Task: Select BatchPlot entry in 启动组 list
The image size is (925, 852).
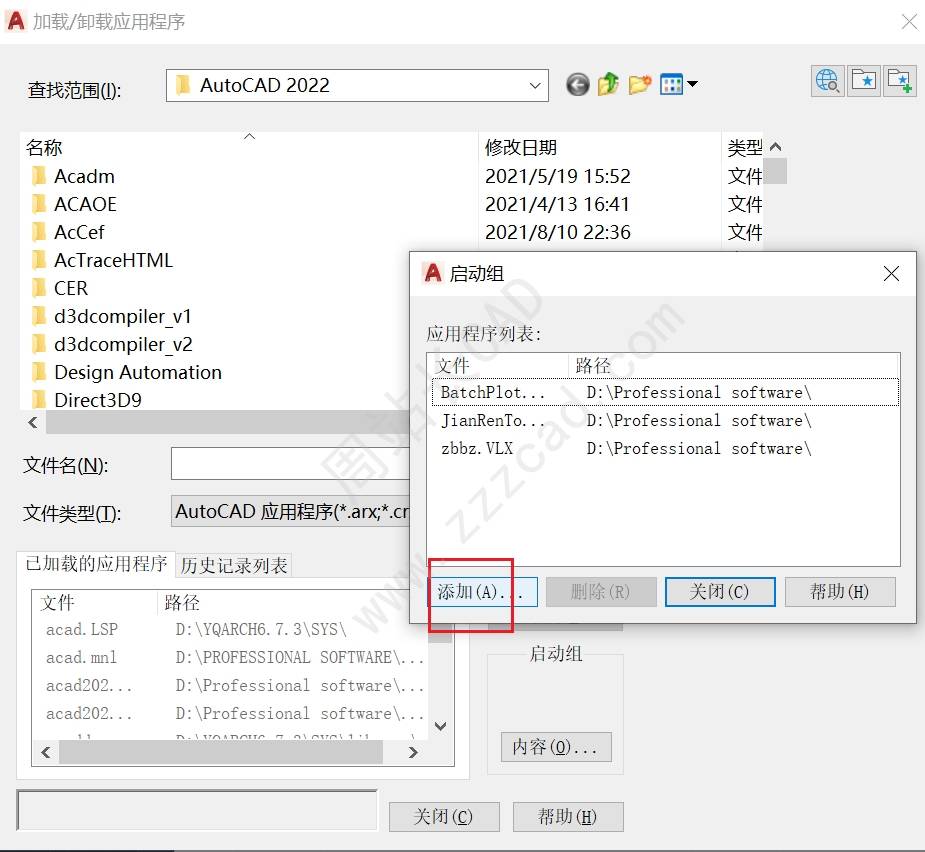Action: tap(665, 392)
